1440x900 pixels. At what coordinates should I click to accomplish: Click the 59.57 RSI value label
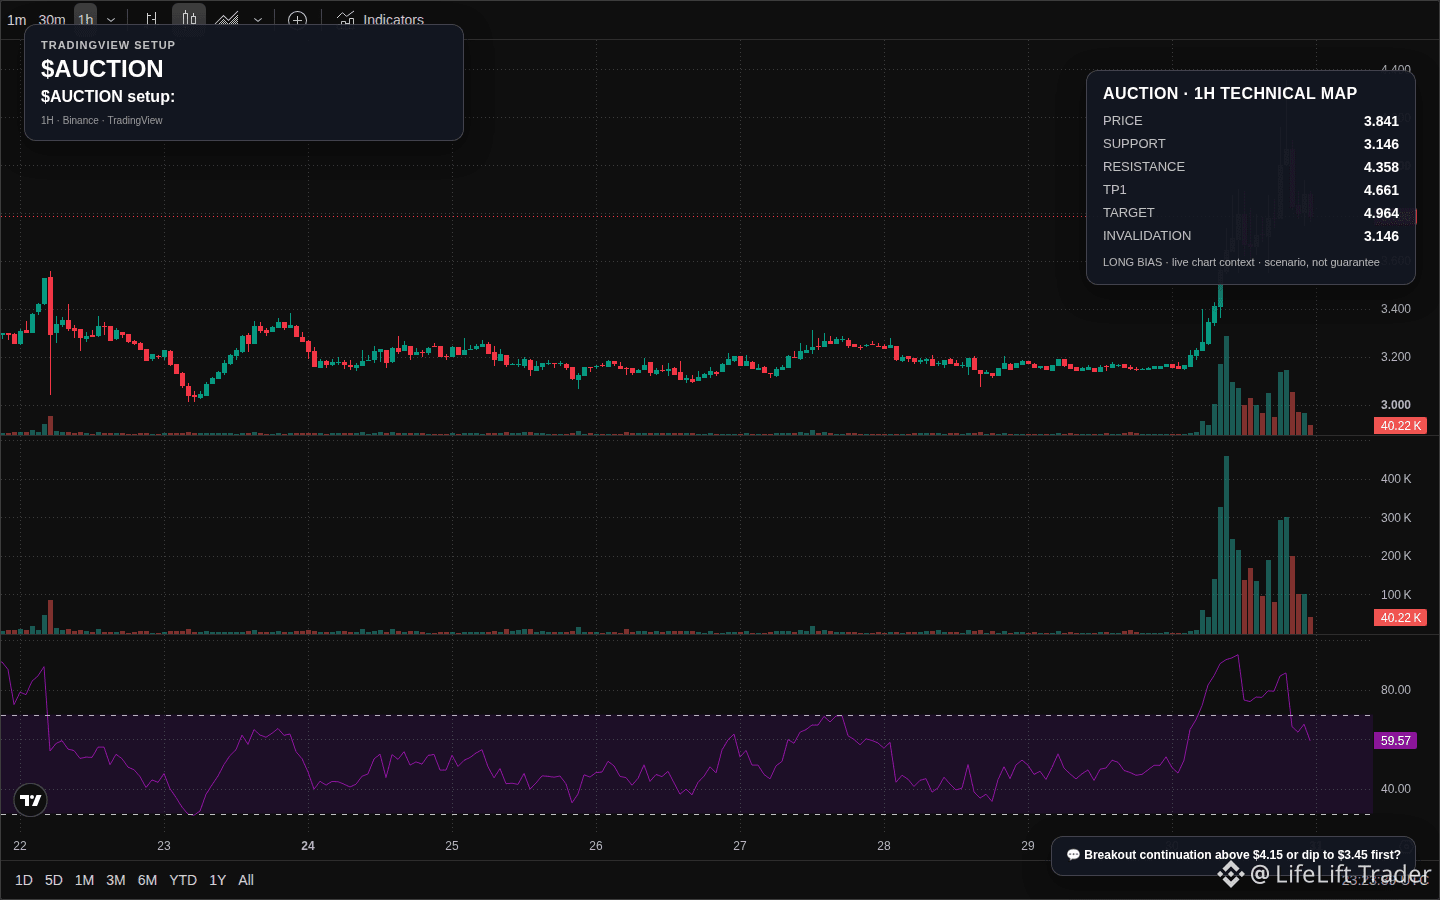point(1395,741)
